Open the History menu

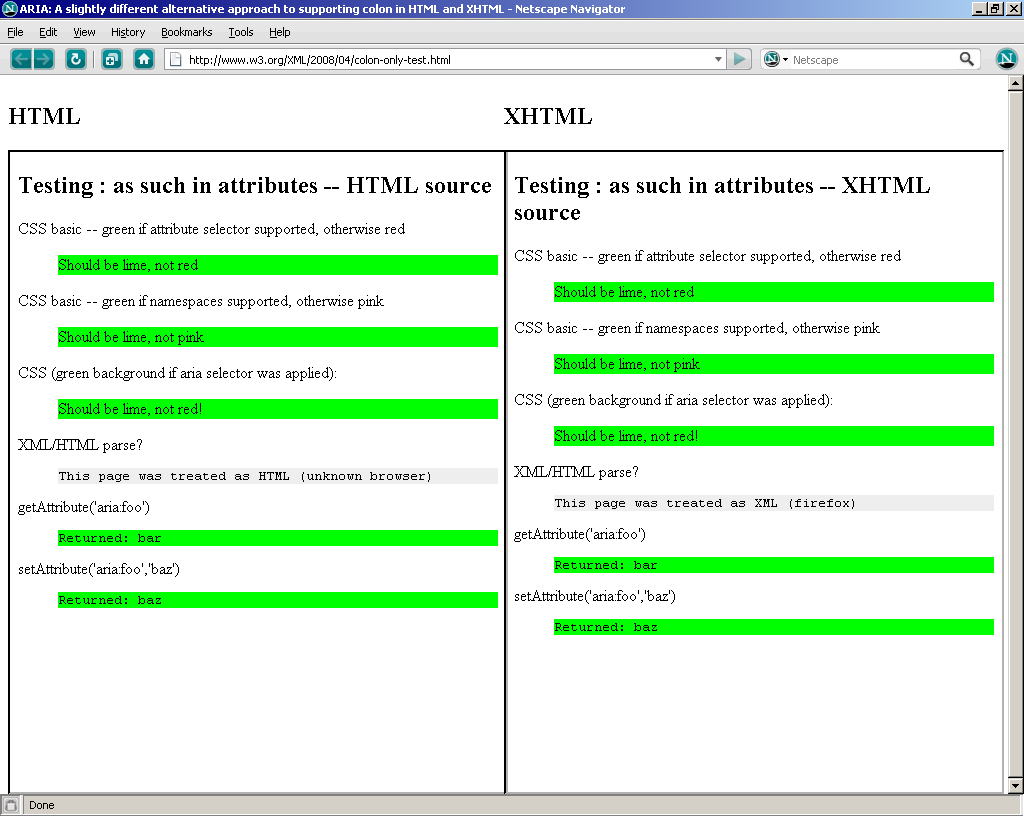tap(128, 32)
